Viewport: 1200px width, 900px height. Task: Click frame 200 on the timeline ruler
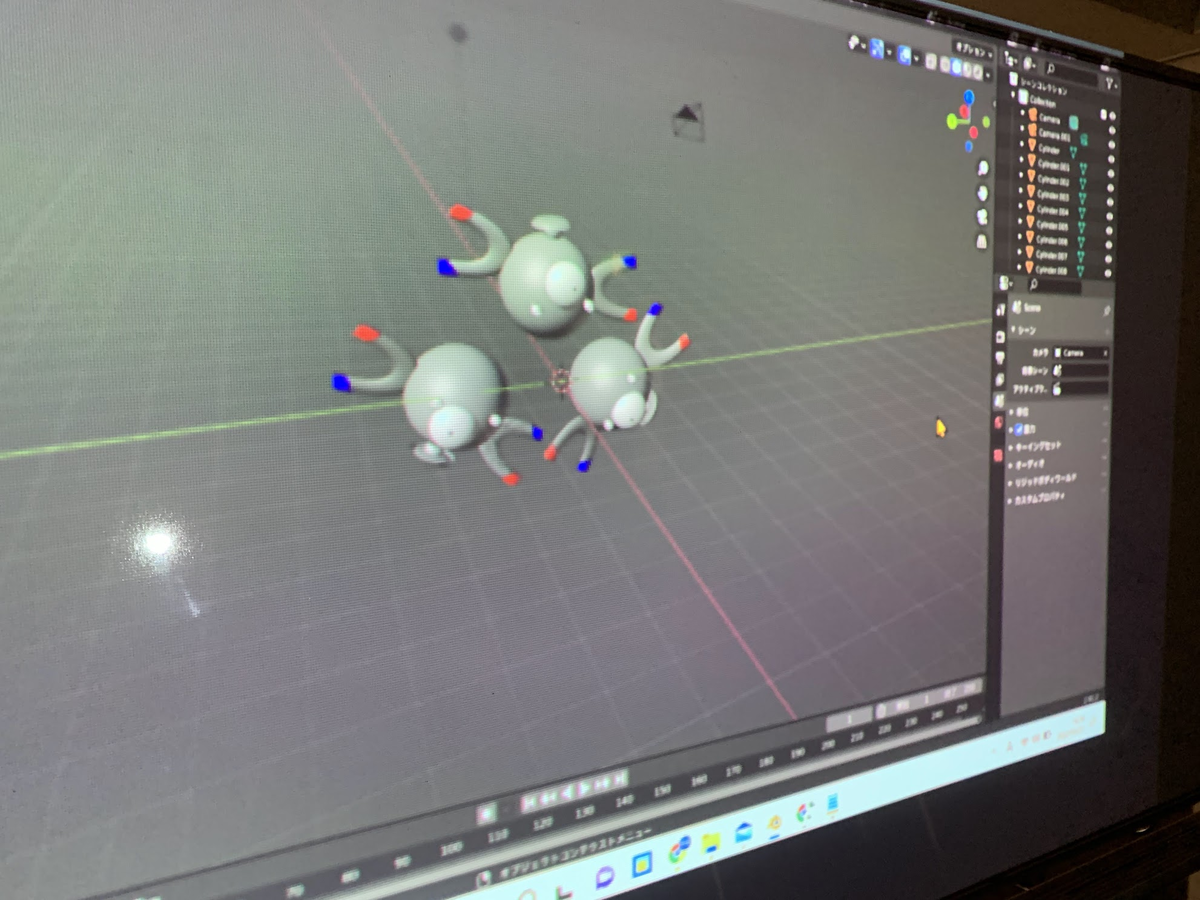(828, 745)
